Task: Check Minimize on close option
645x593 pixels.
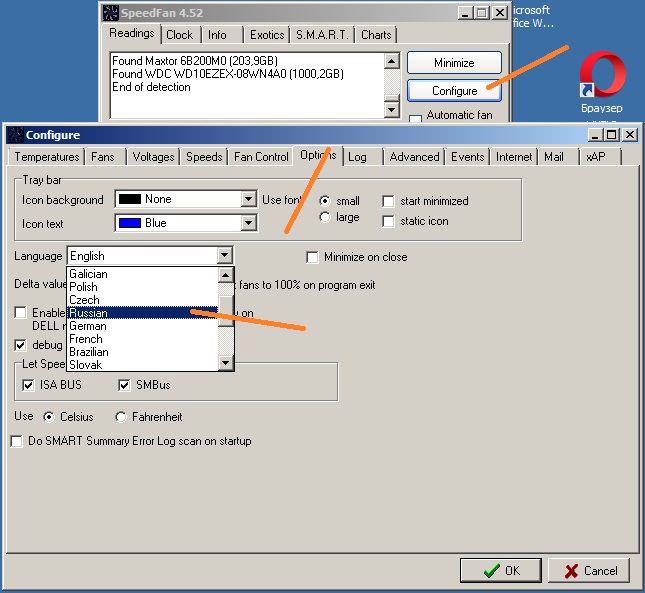Action: point(313,257)
